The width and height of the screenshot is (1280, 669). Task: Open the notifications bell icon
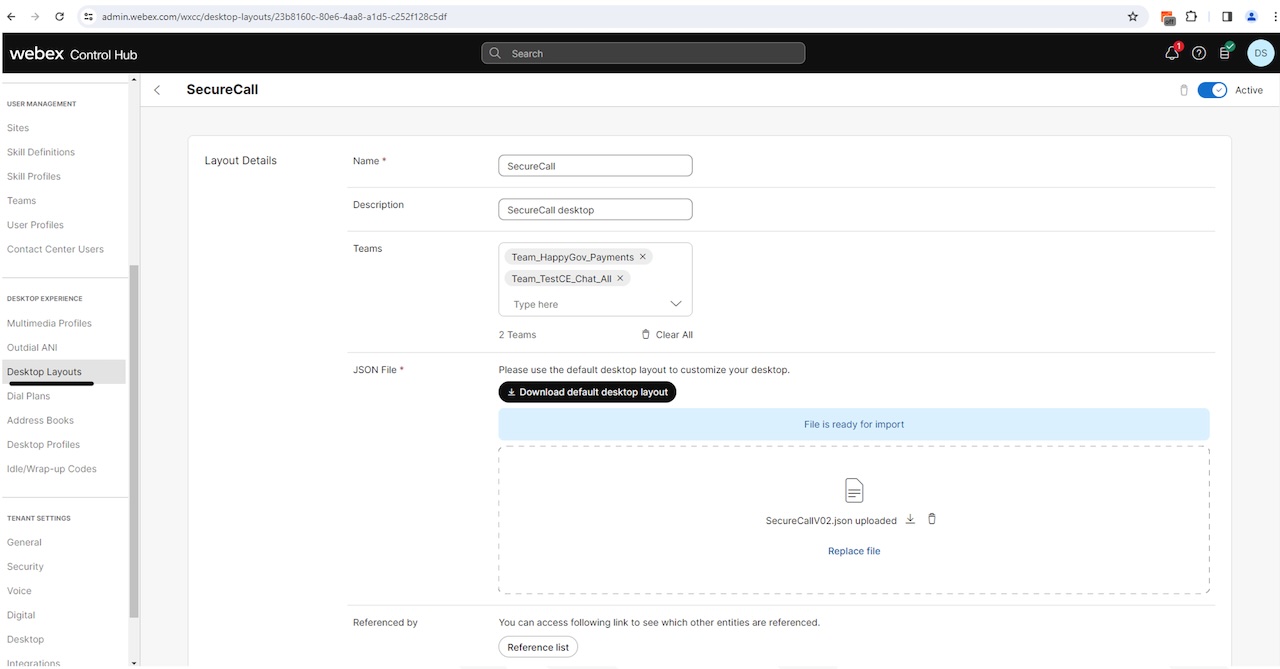click(x=1172, y=53)
